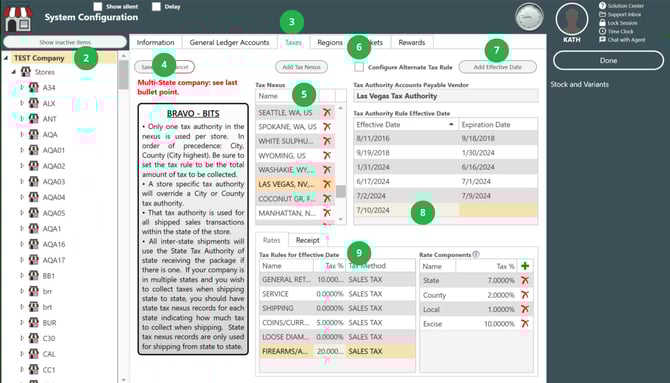Click the Rate Components info icon
The image size is (670, 383).
click(x=476, y=254)
